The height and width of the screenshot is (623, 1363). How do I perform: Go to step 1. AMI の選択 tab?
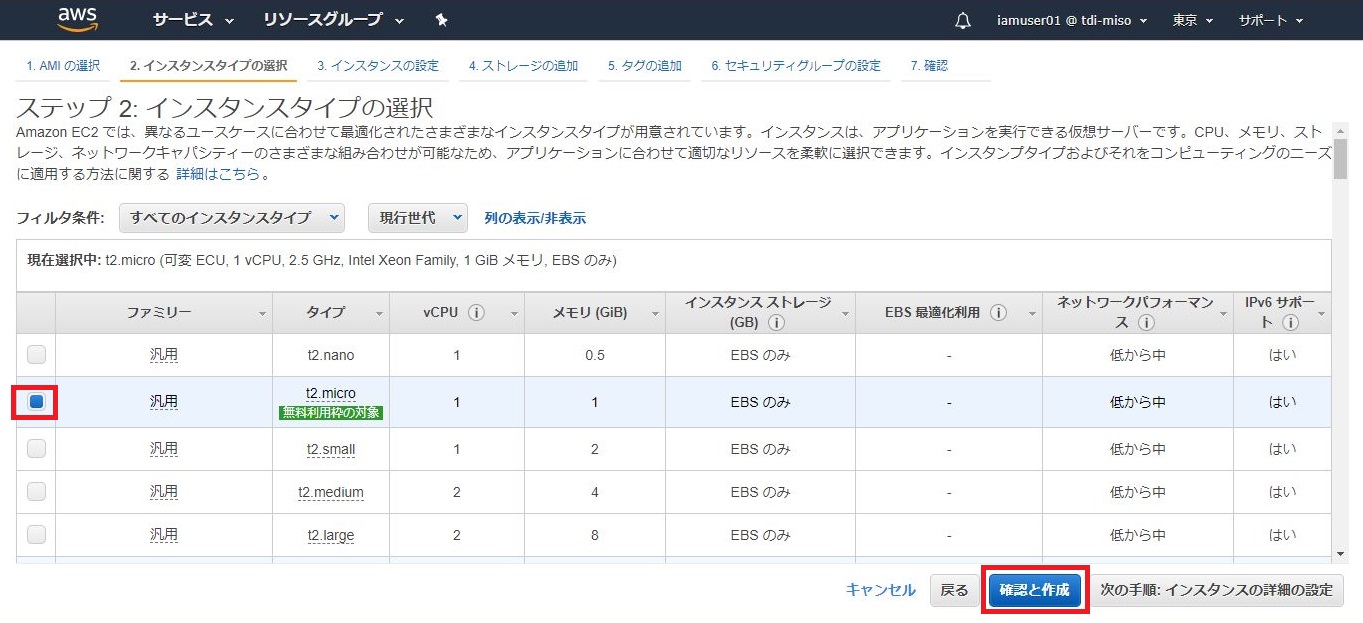pos(63,66)
